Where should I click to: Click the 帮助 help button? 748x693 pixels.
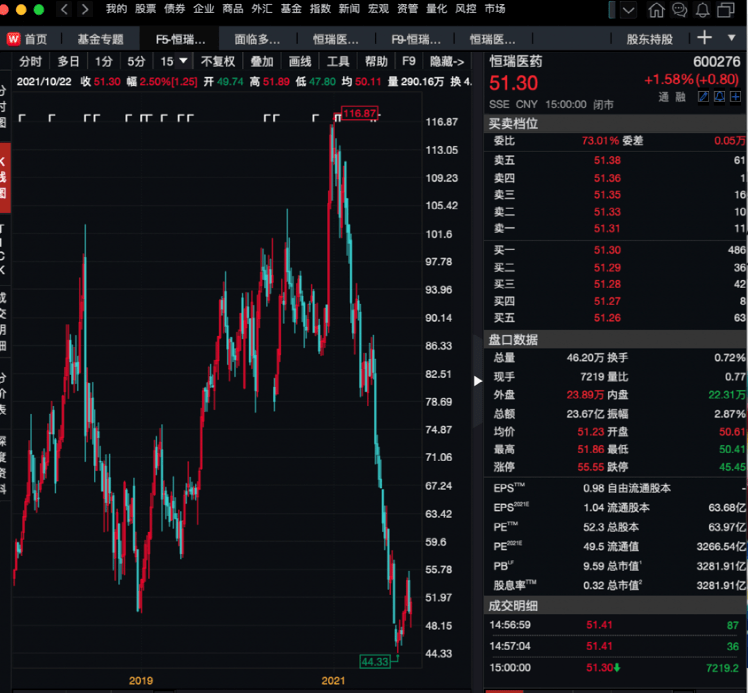[x=376, y=61]
